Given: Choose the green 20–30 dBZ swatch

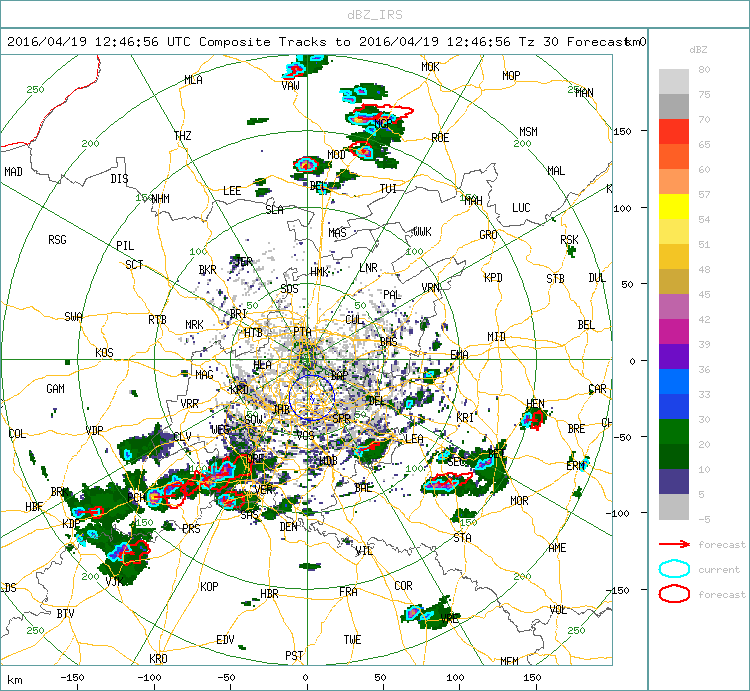Looking at the screenshot, I should tap(674, 431).
